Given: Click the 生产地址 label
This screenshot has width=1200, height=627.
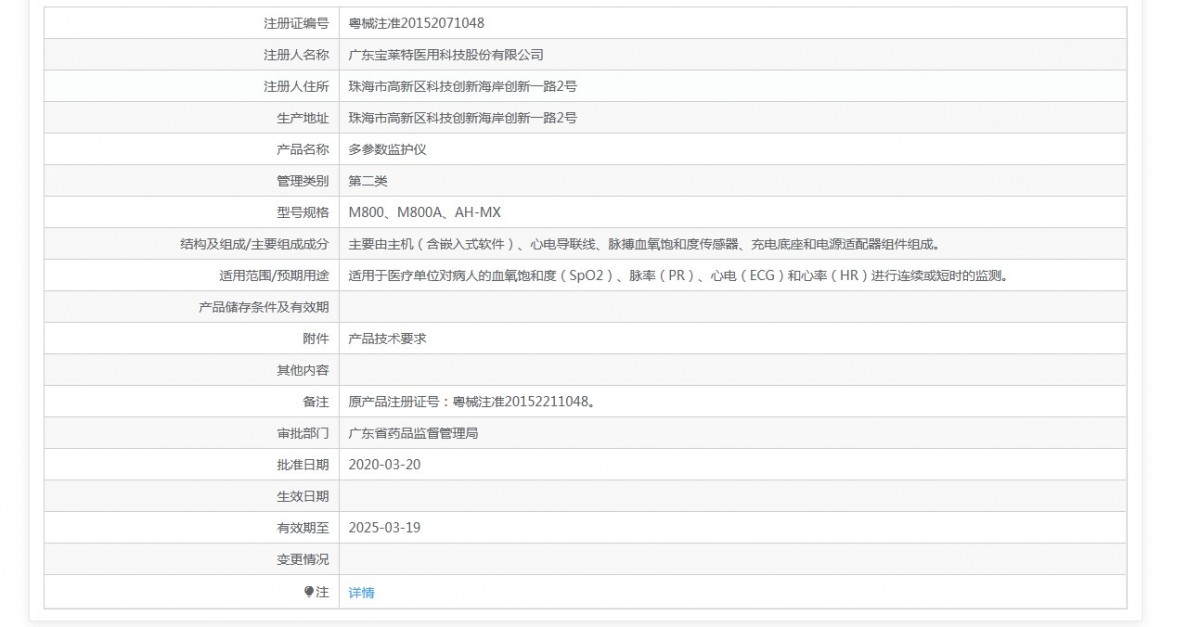Looking at the screenshot, I should pyautogui.click(x=302, y=118).
